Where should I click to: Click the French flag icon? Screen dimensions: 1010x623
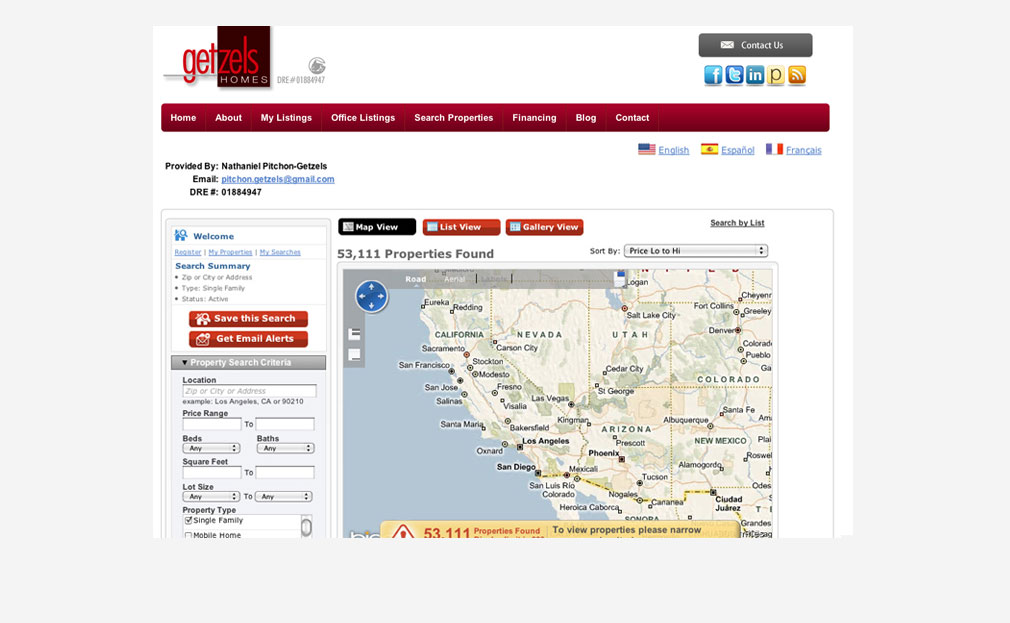pyautogui.click(x=774, y=149)
